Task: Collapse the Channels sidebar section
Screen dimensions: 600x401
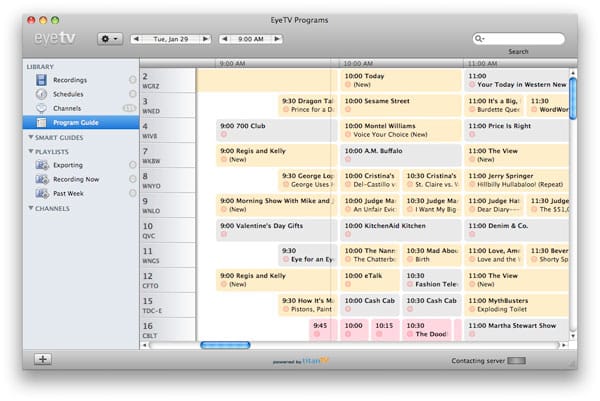Action: [x=31, y=208]
